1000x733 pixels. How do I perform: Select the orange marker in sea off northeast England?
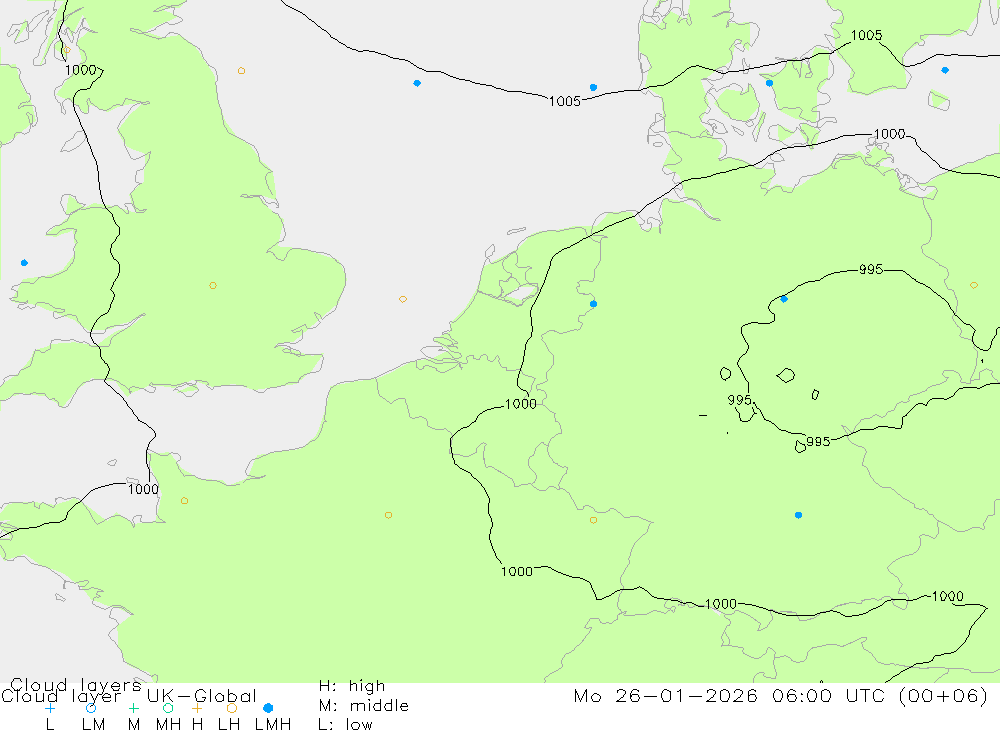[241, 71]
